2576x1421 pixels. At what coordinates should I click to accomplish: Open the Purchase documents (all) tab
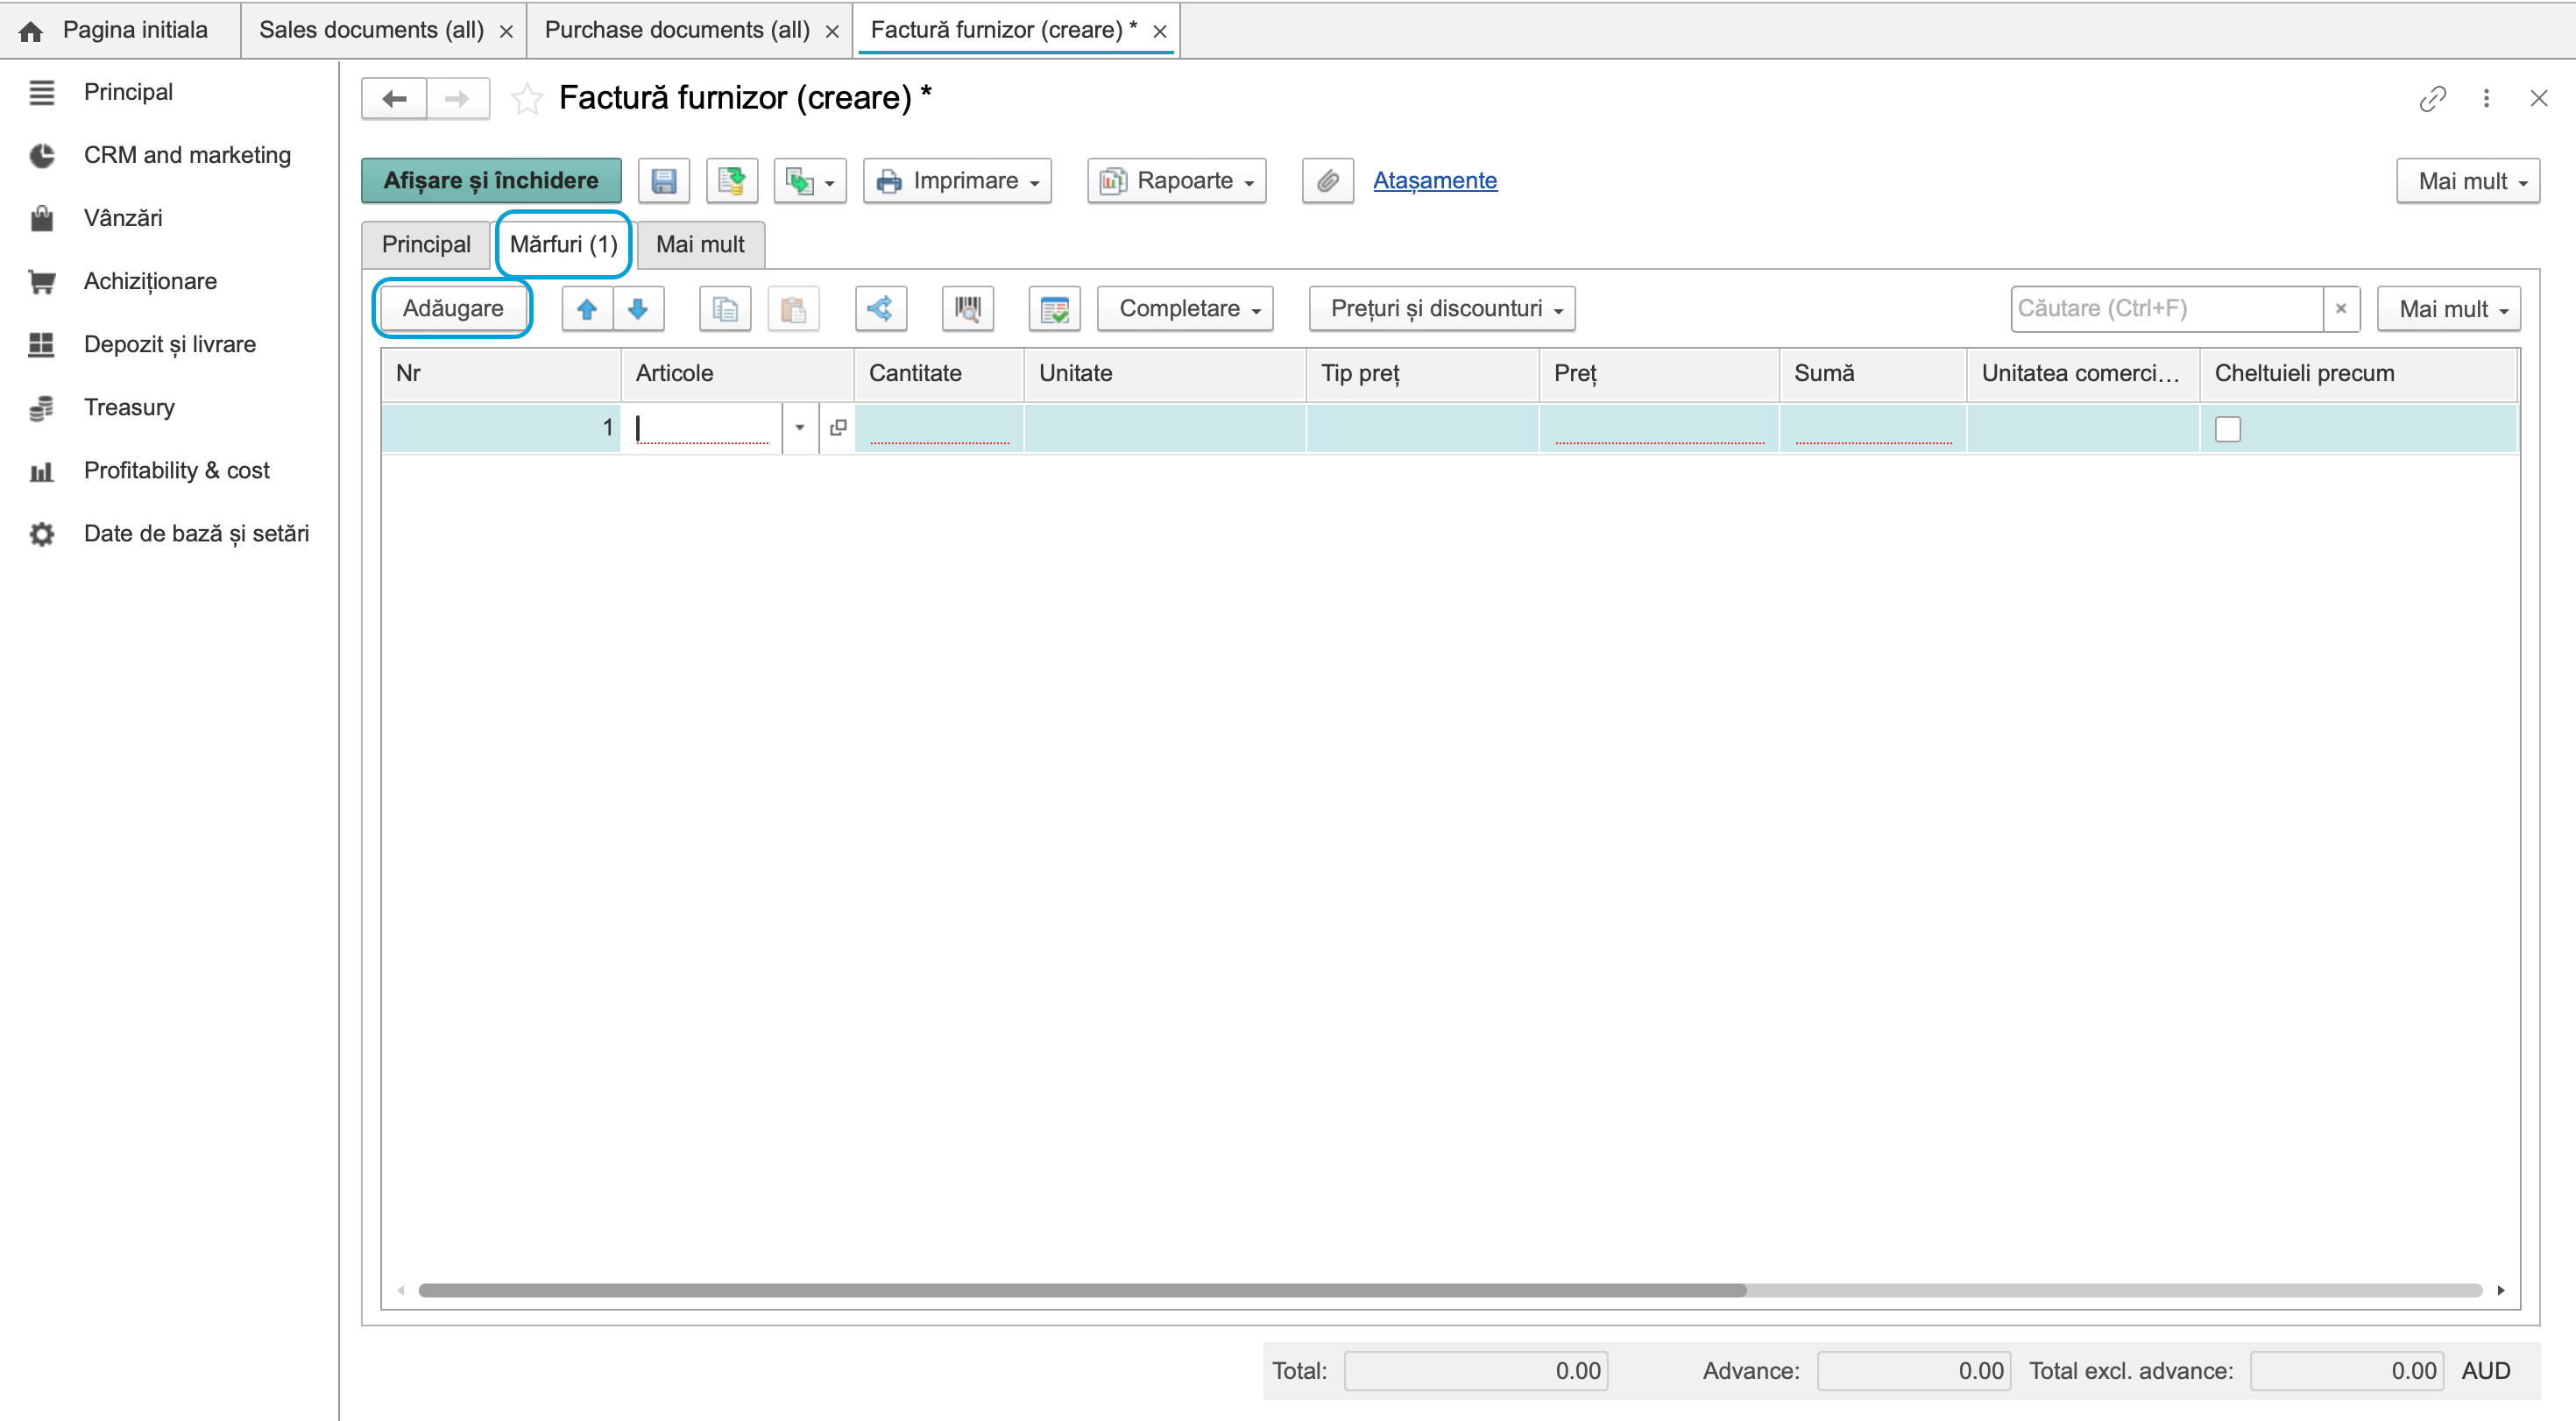[x=677, y=30]
